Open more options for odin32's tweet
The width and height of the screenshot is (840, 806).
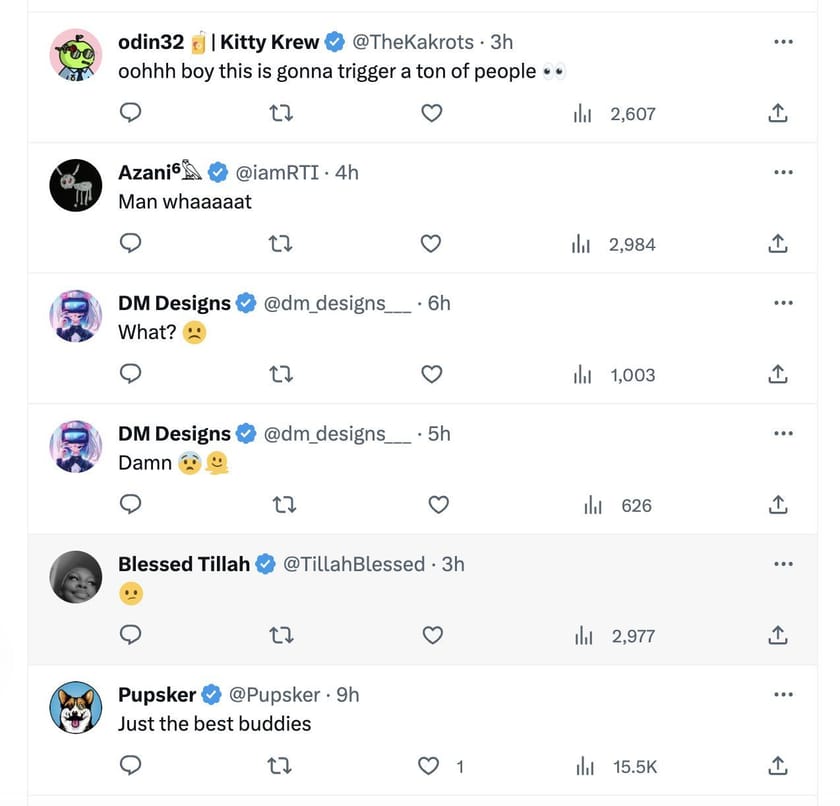click(782, 42)
